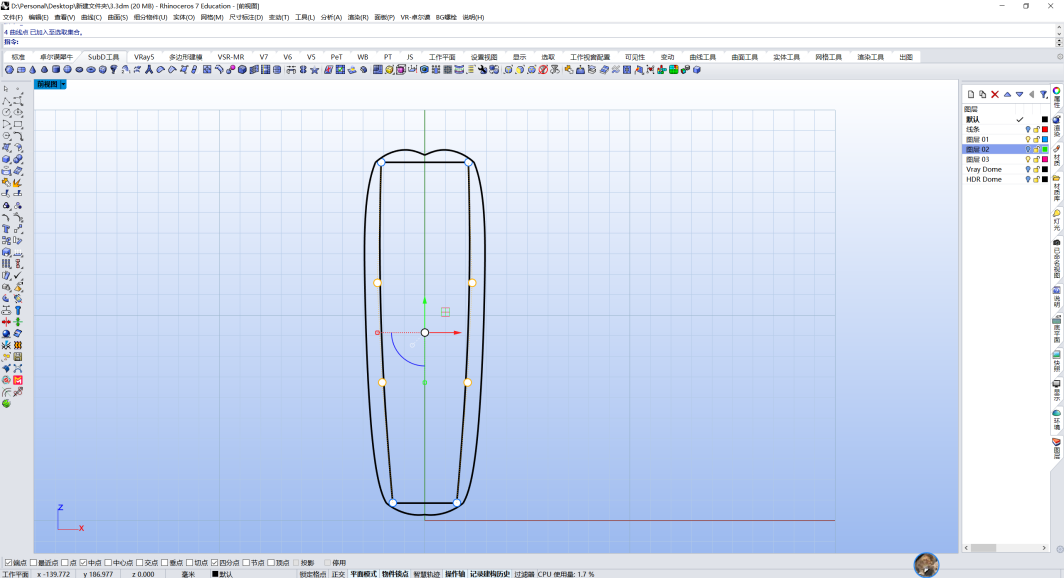Toggle lock icon of 图层 03
The width and height of the screenshot is (1064, 578).
[x=1036, y=159]
